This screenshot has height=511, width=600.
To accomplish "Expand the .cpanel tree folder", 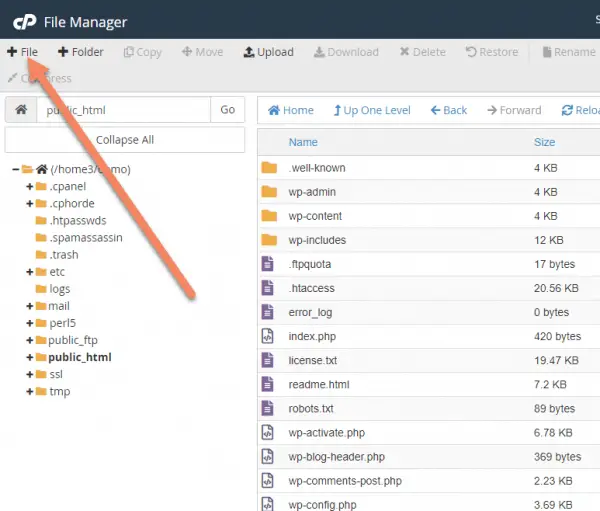I will tap(29, 186).
